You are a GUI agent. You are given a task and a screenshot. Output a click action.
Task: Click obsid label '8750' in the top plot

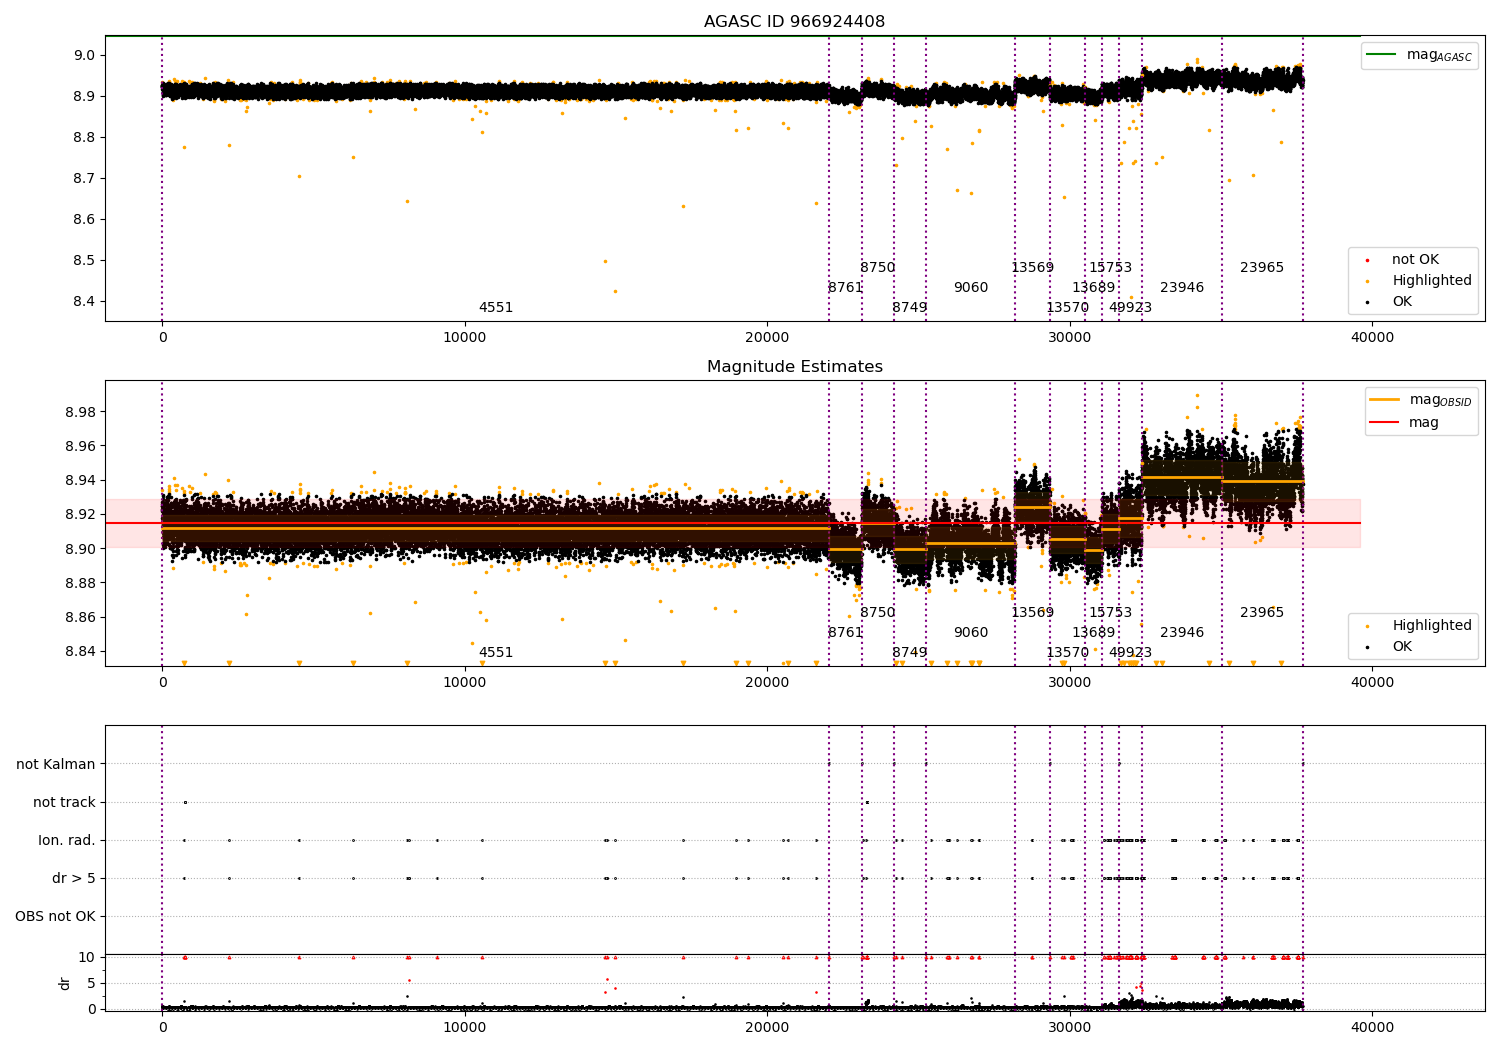coord(878,268)
